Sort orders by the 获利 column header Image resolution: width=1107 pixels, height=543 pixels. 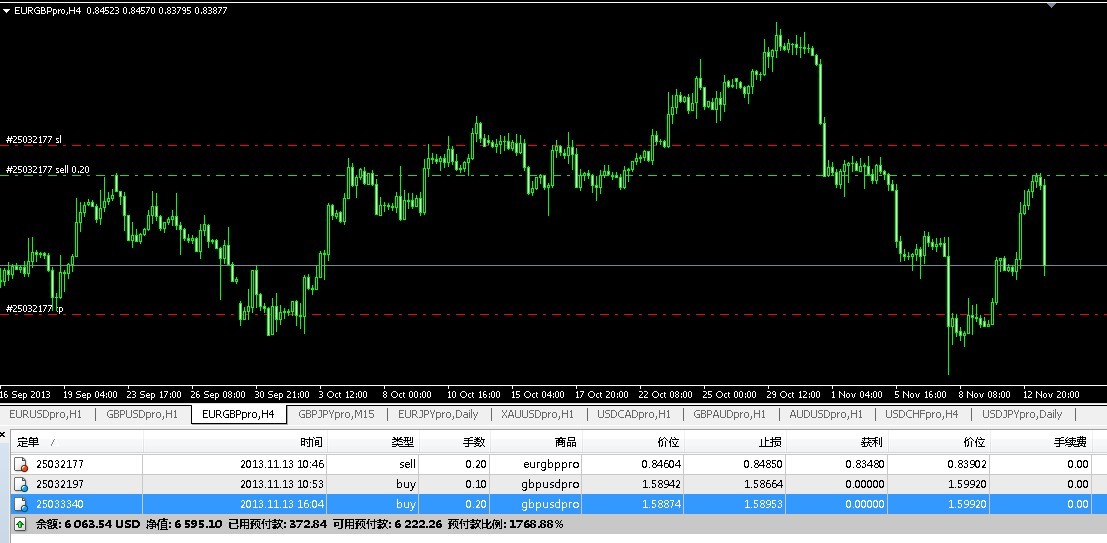(x=837, y=442)
